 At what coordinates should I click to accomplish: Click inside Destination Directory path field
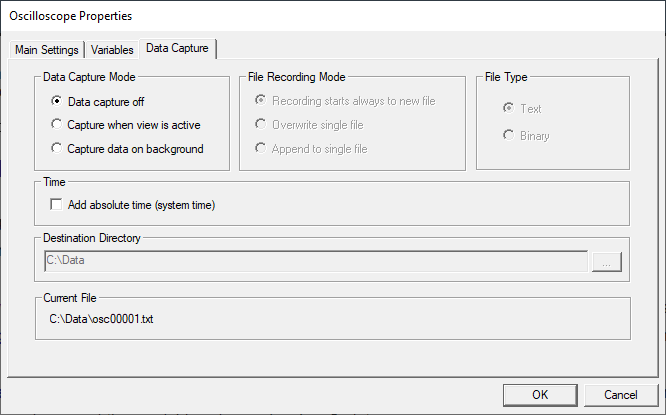point(315,262)
